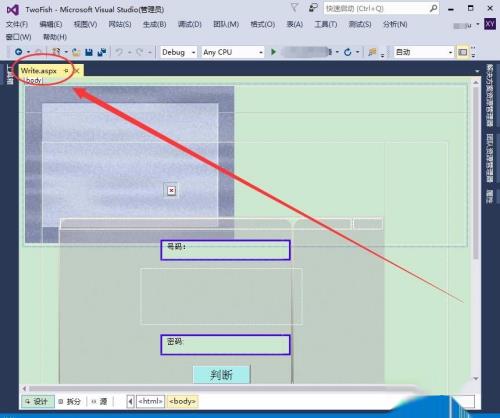500x418 pixels.
Task: Click the Navigate Backward toolbar icon
Action: (x=19, y=52)
